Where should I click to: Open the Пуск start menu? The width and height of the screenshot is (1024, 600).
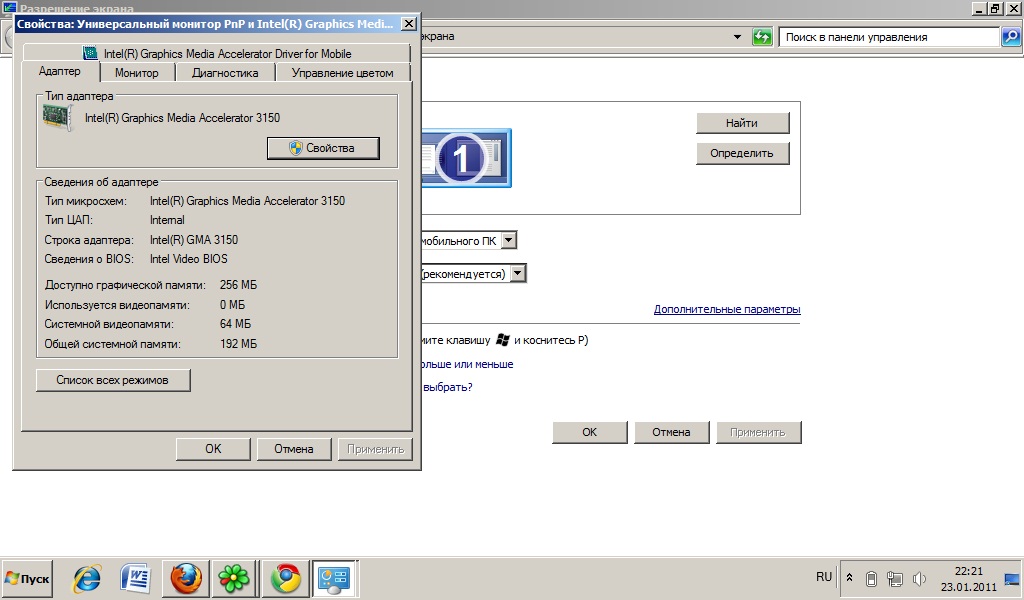tap(27, 578)
